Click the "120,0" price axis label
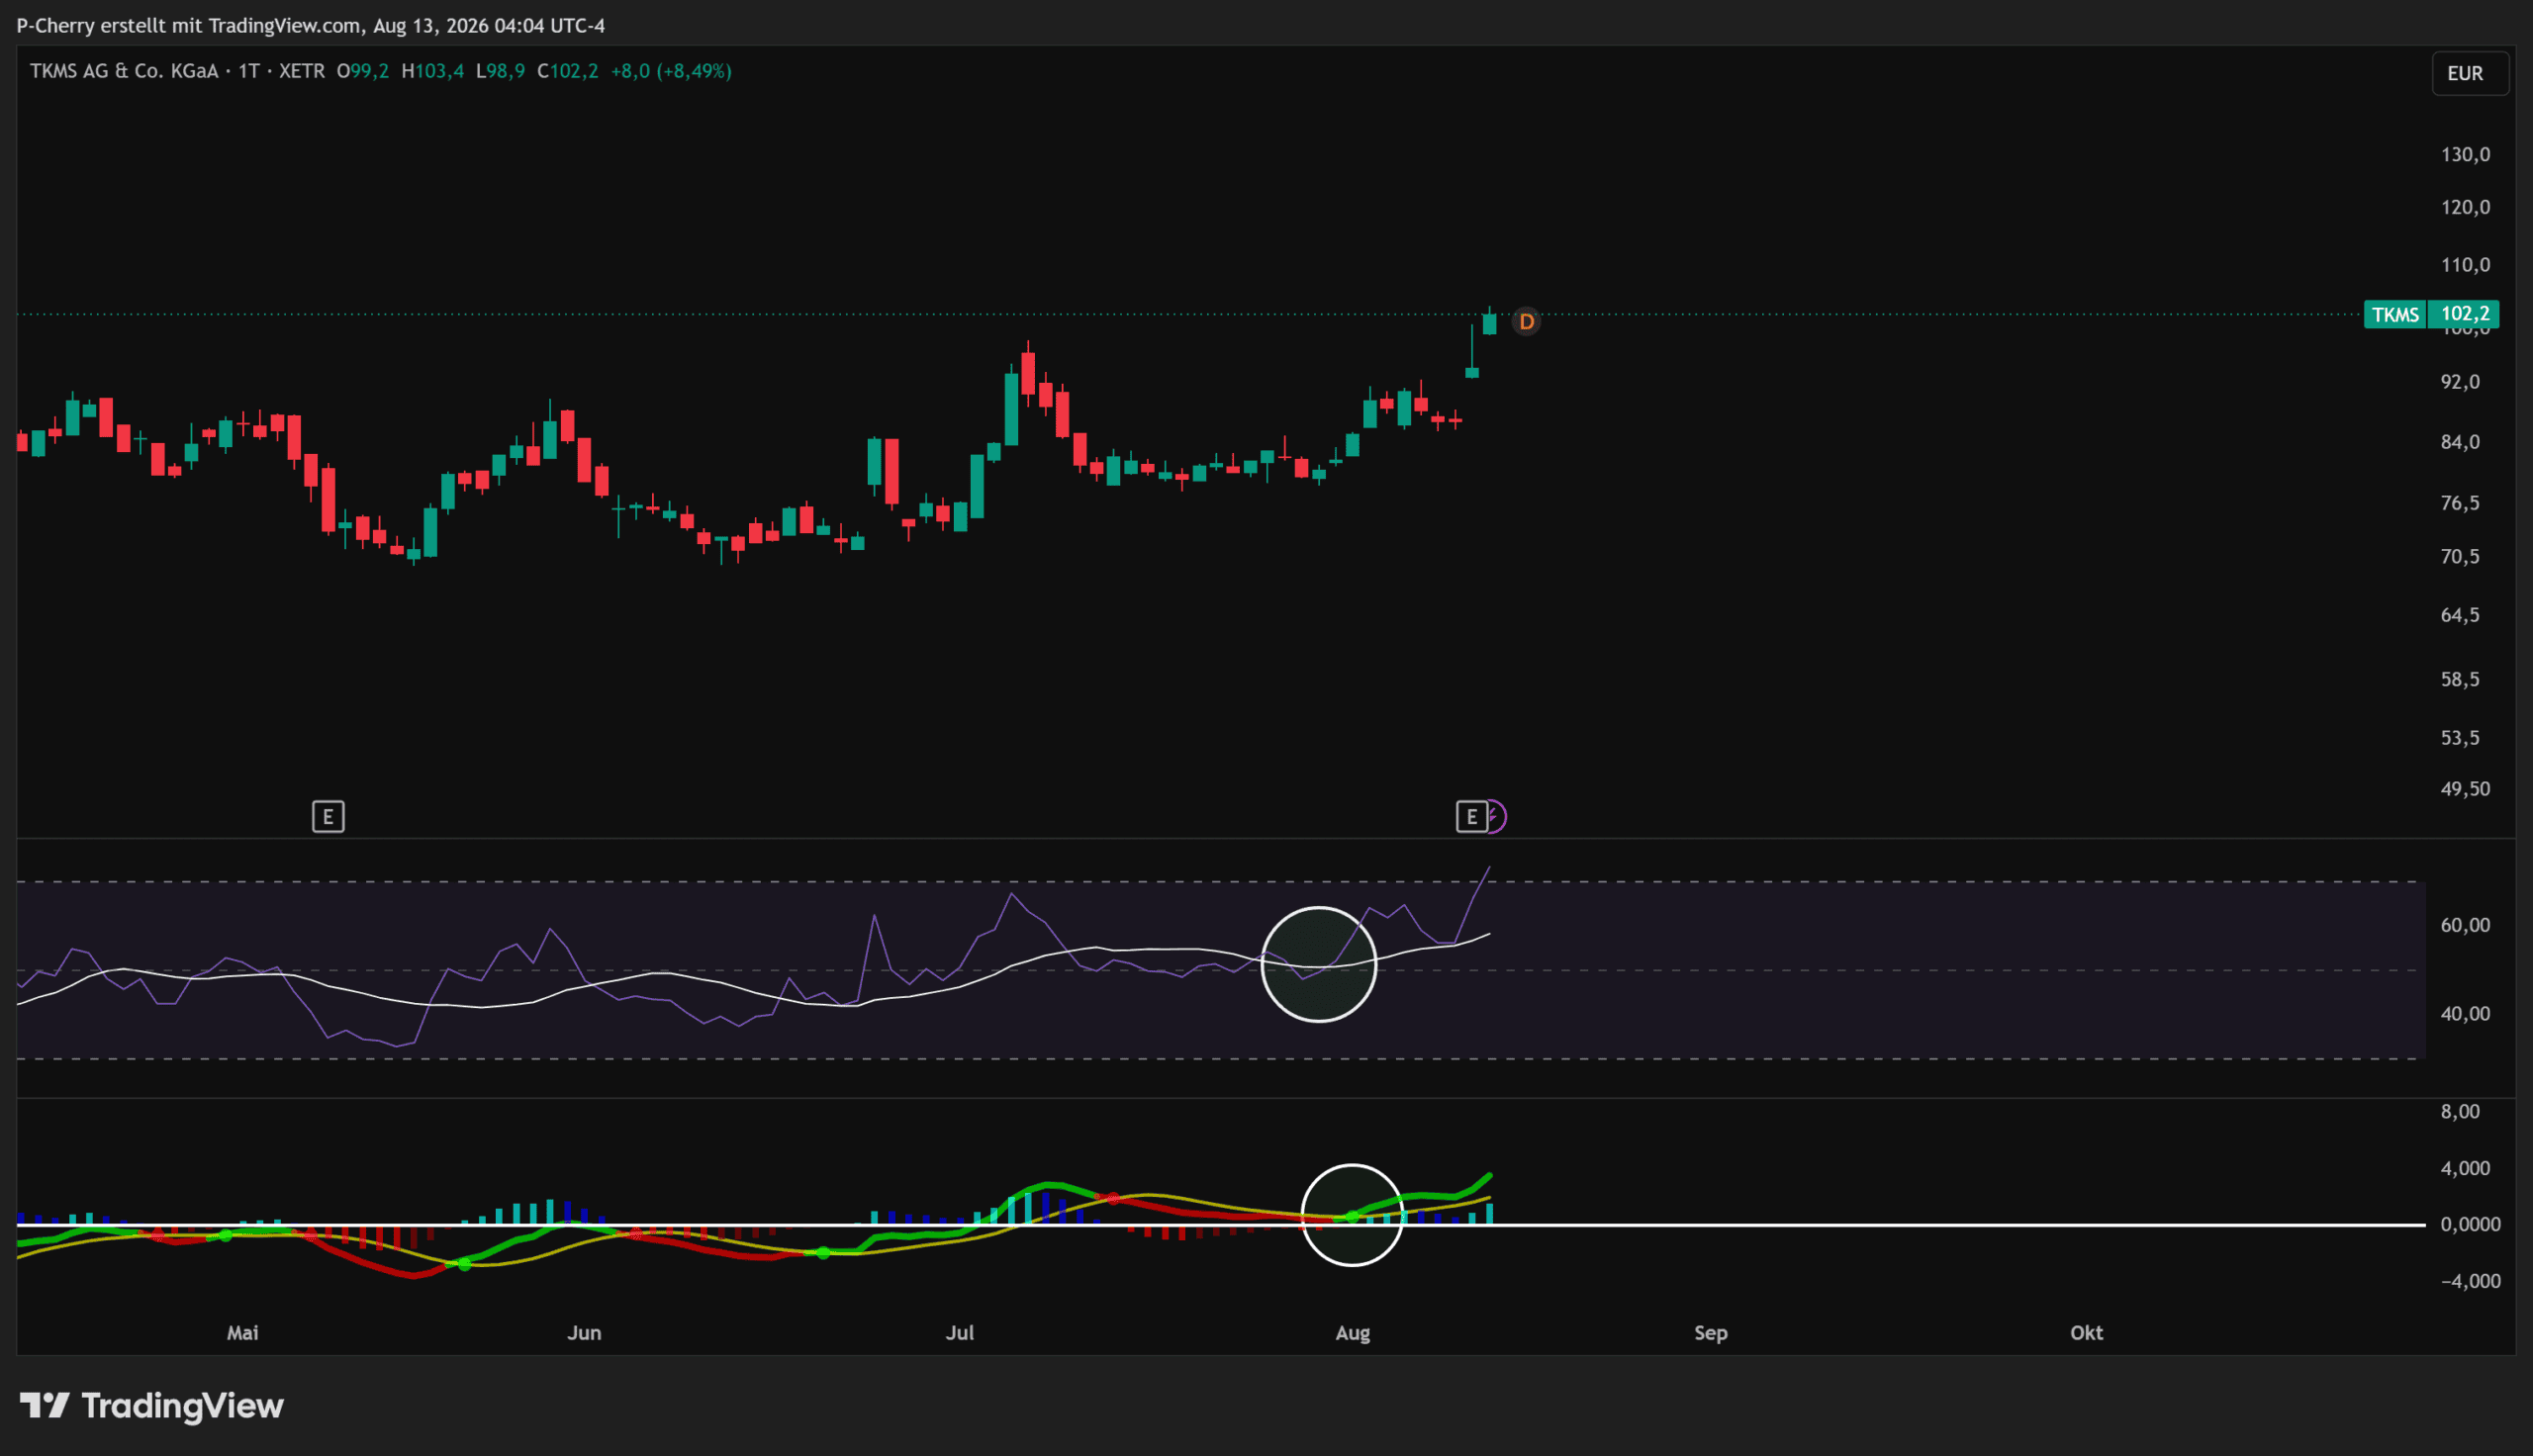This screenshot has height=1456, width=2533. (x=2466, y=208)
